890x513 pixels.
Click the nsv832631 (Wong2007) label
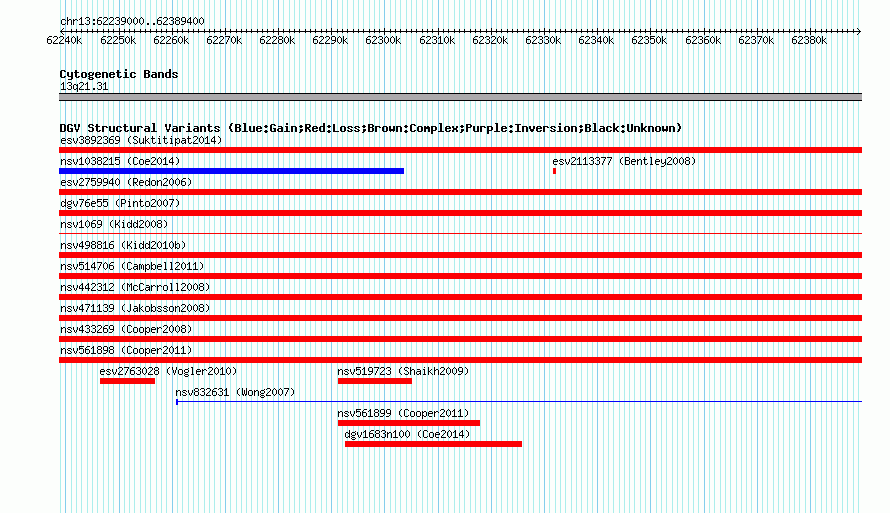click(235, 392)
